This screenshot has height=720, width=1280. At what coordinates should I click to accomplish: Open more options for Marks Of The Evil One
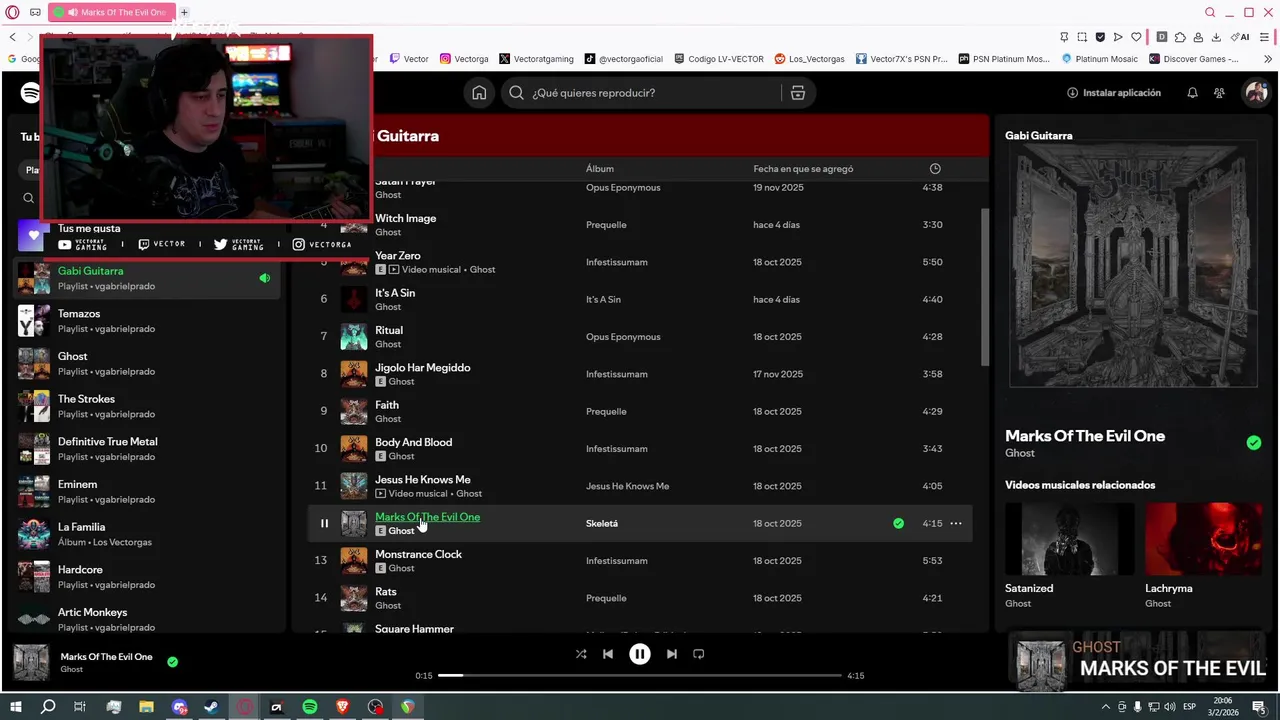[956, 523]
